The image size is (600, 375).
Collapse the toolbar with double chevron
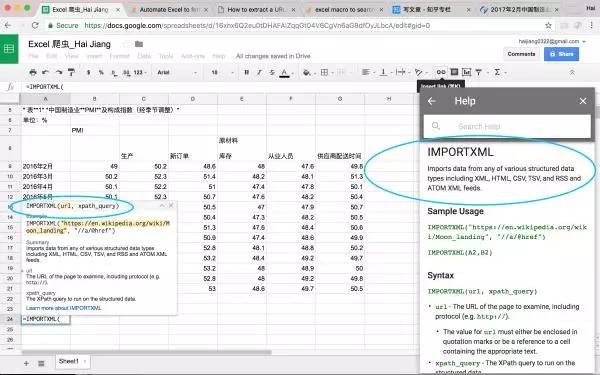pyautogui.click(x=572, y=72)
